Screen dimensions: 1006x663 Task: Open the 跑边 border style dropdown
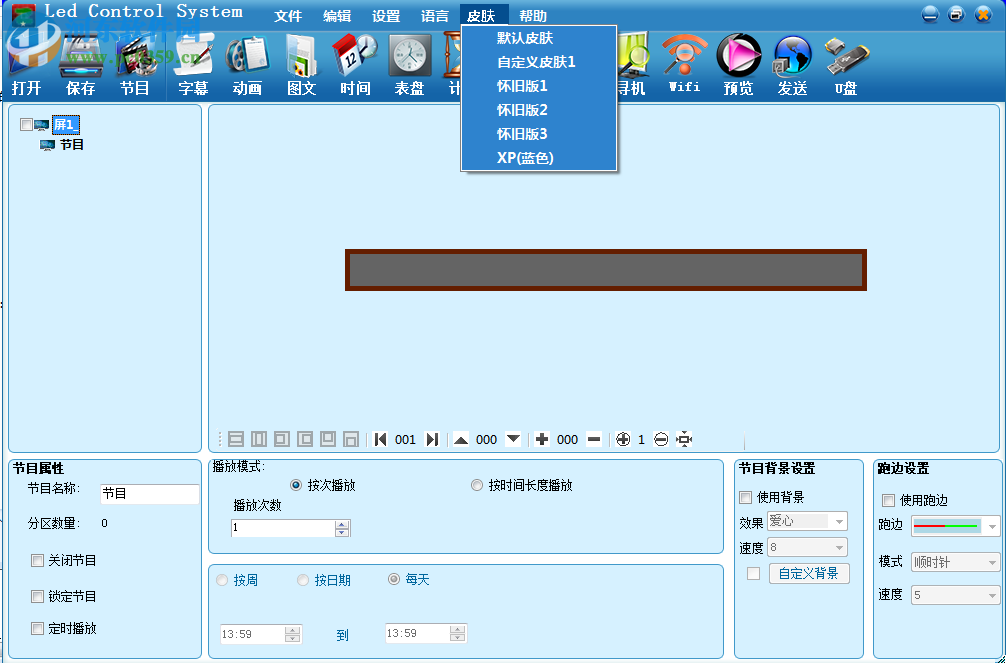pyautogui.click(x=955, y=526)
